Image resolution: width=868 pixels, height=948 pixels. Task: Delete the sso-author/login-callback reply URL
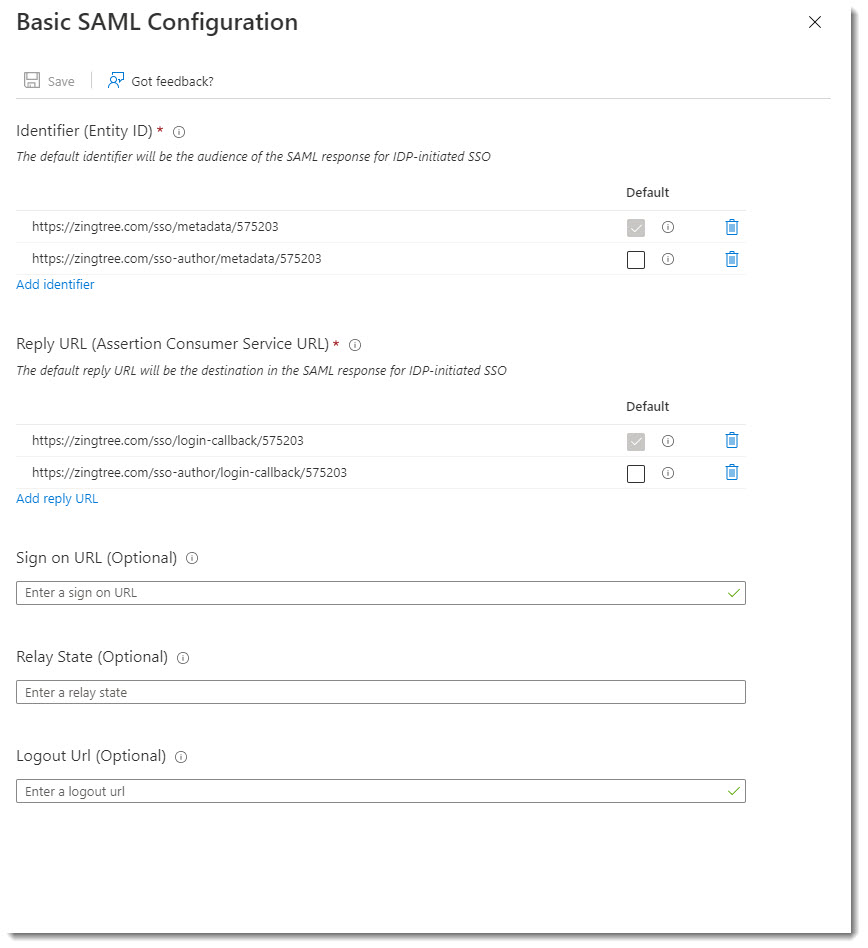pyautogui.click(x=731, y=473)
